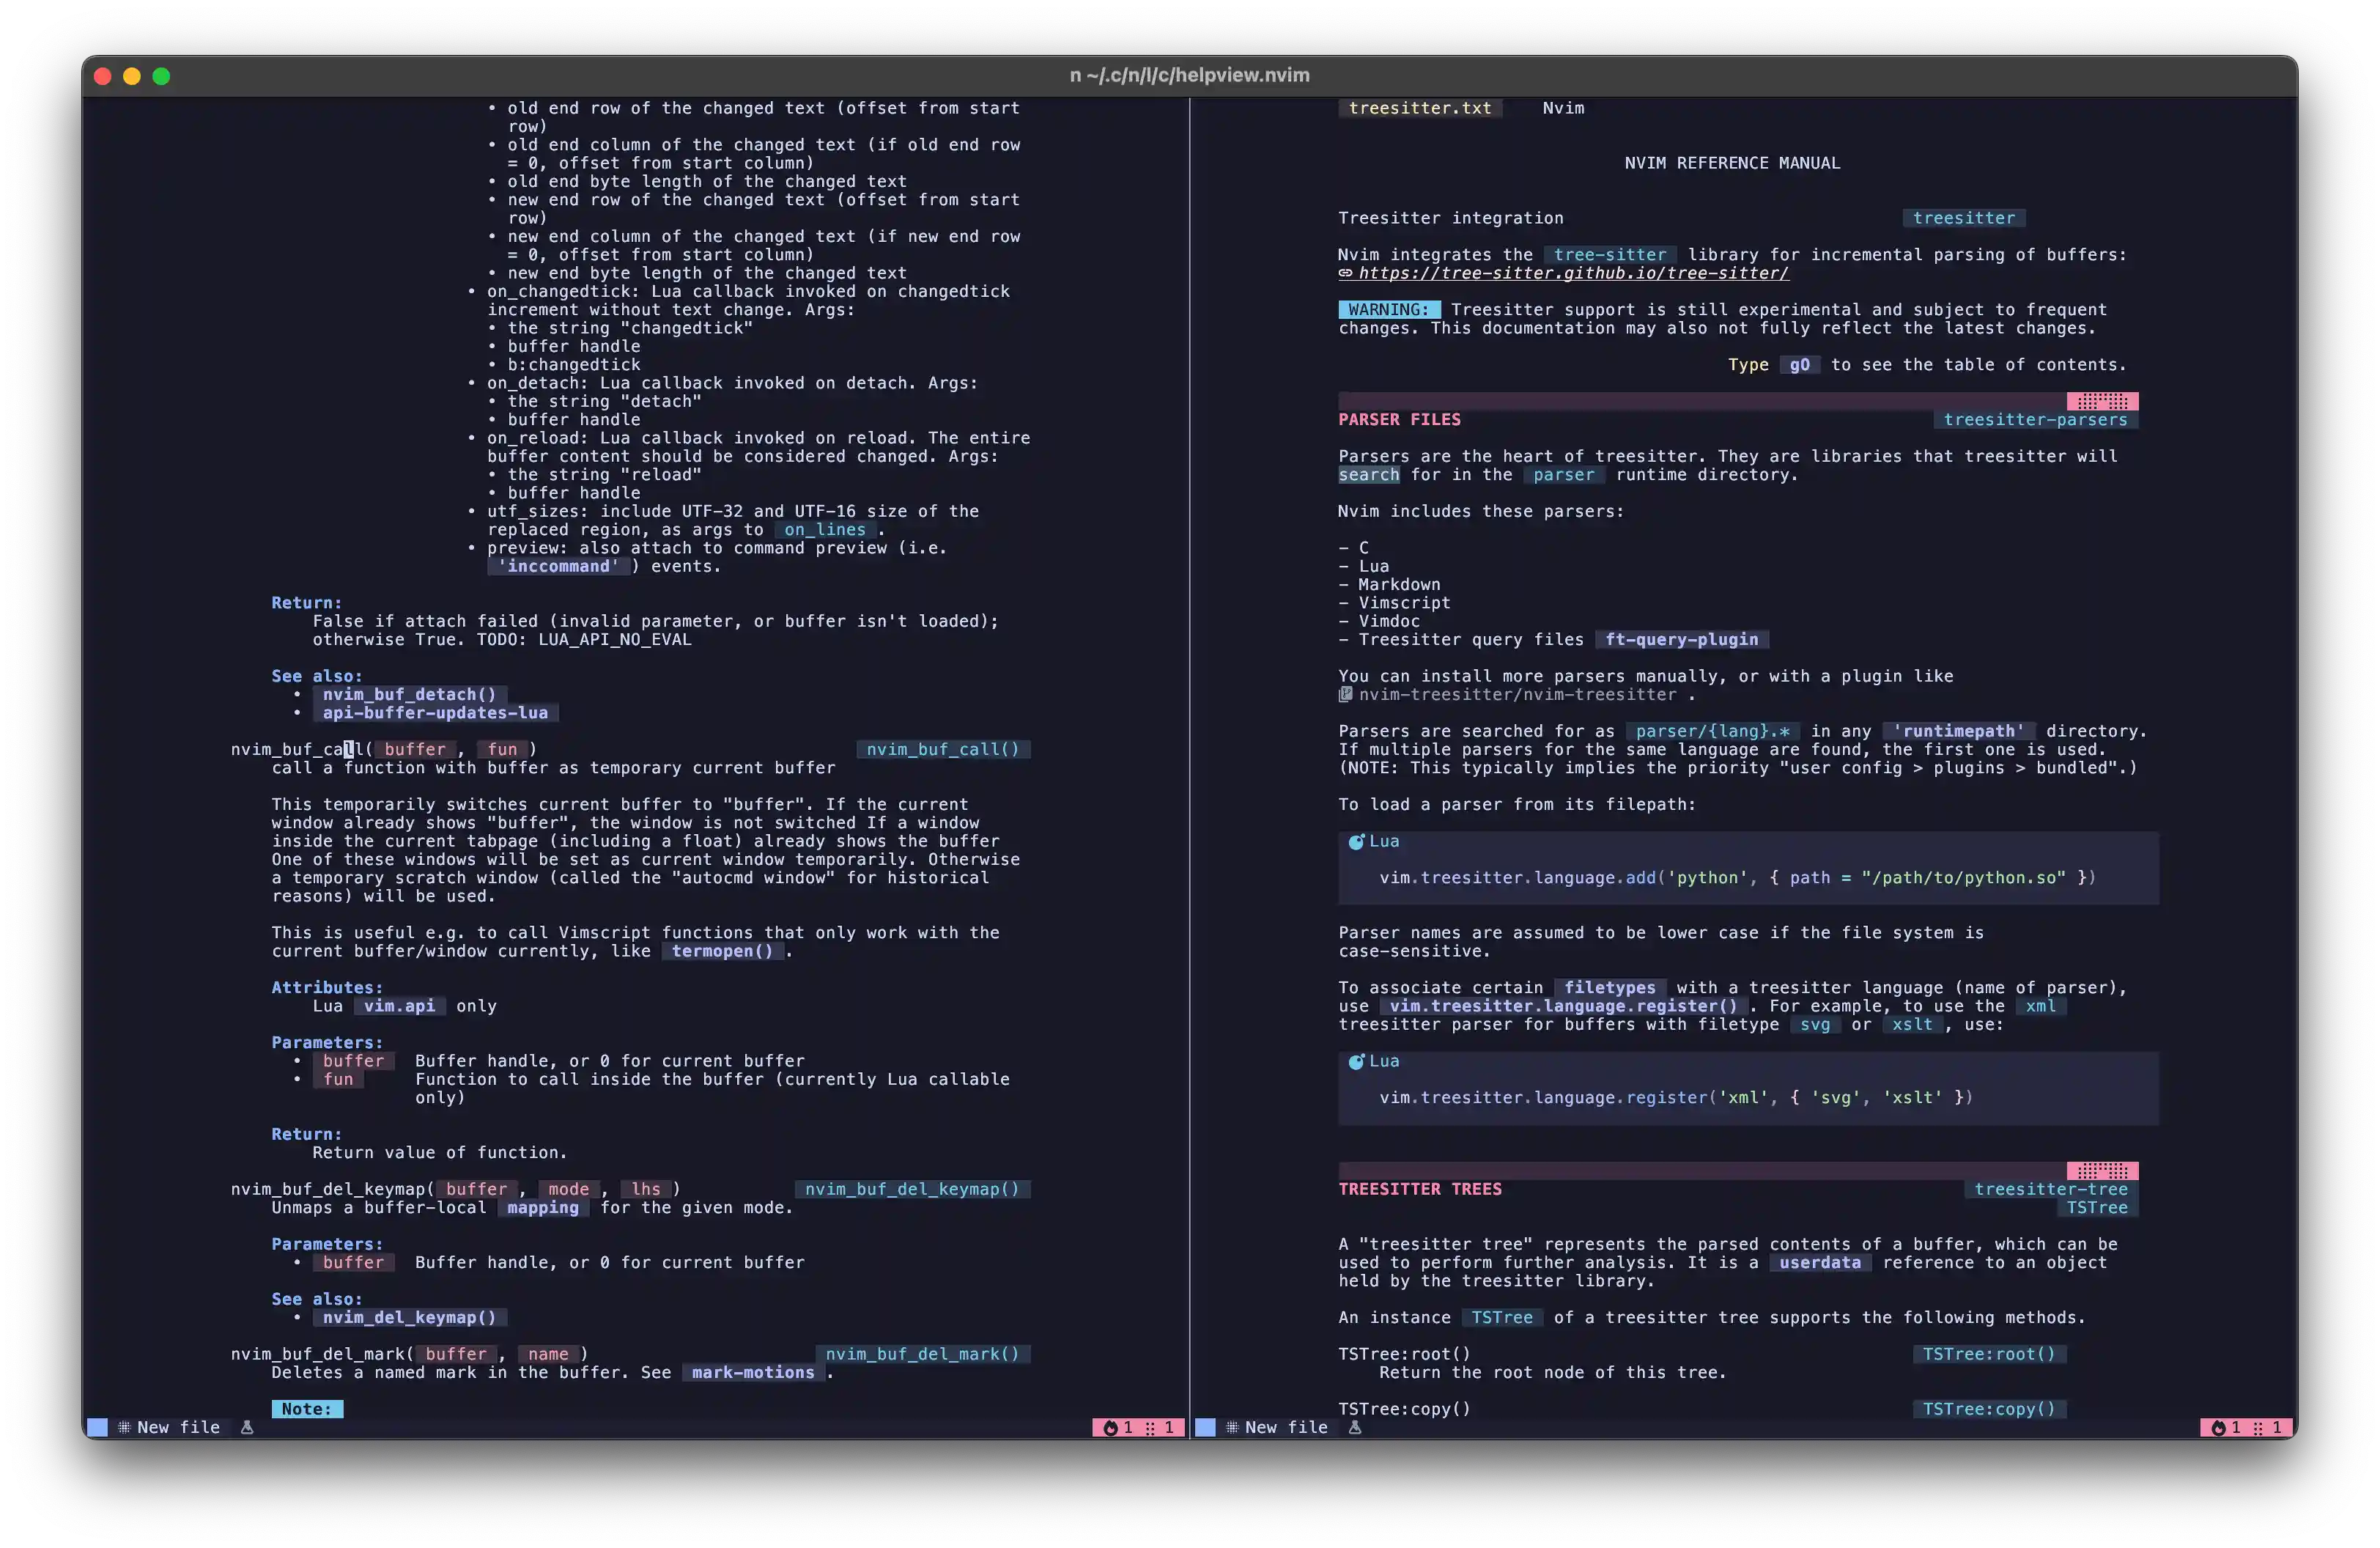Click the treesitter.txt file label
Screen dimensions: 2380x1548
pos(1419,108)
